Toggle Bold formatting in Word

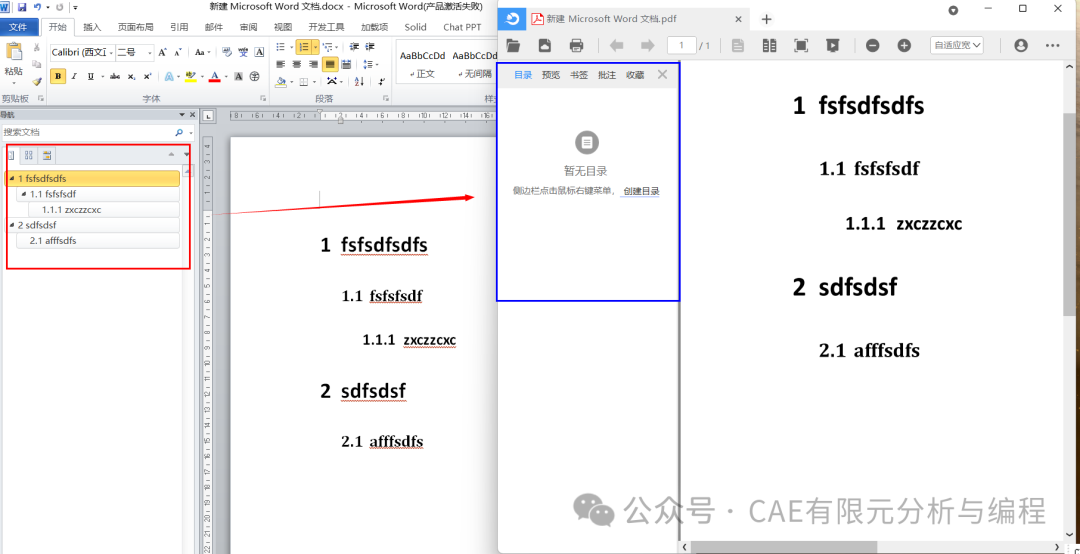tap(58, 76)
